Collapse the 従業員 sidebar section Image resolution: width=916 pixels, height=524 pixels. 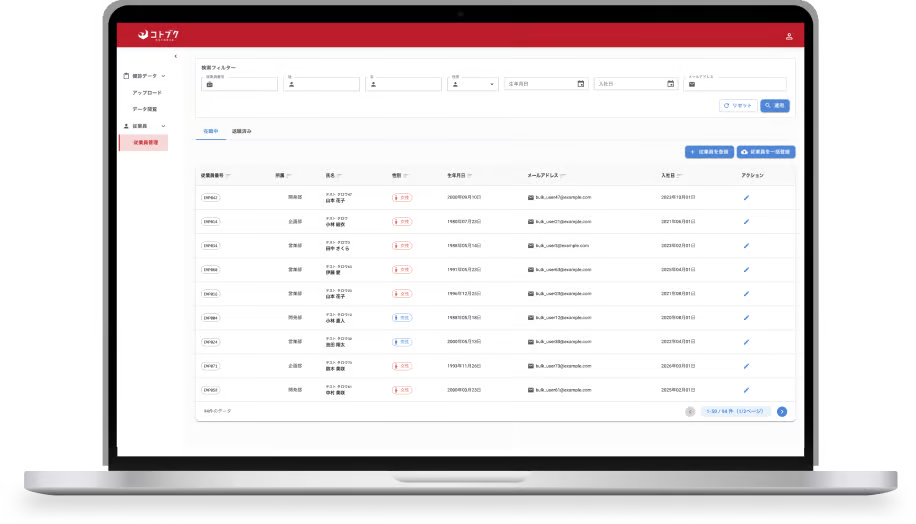click(x=163, y=126)
